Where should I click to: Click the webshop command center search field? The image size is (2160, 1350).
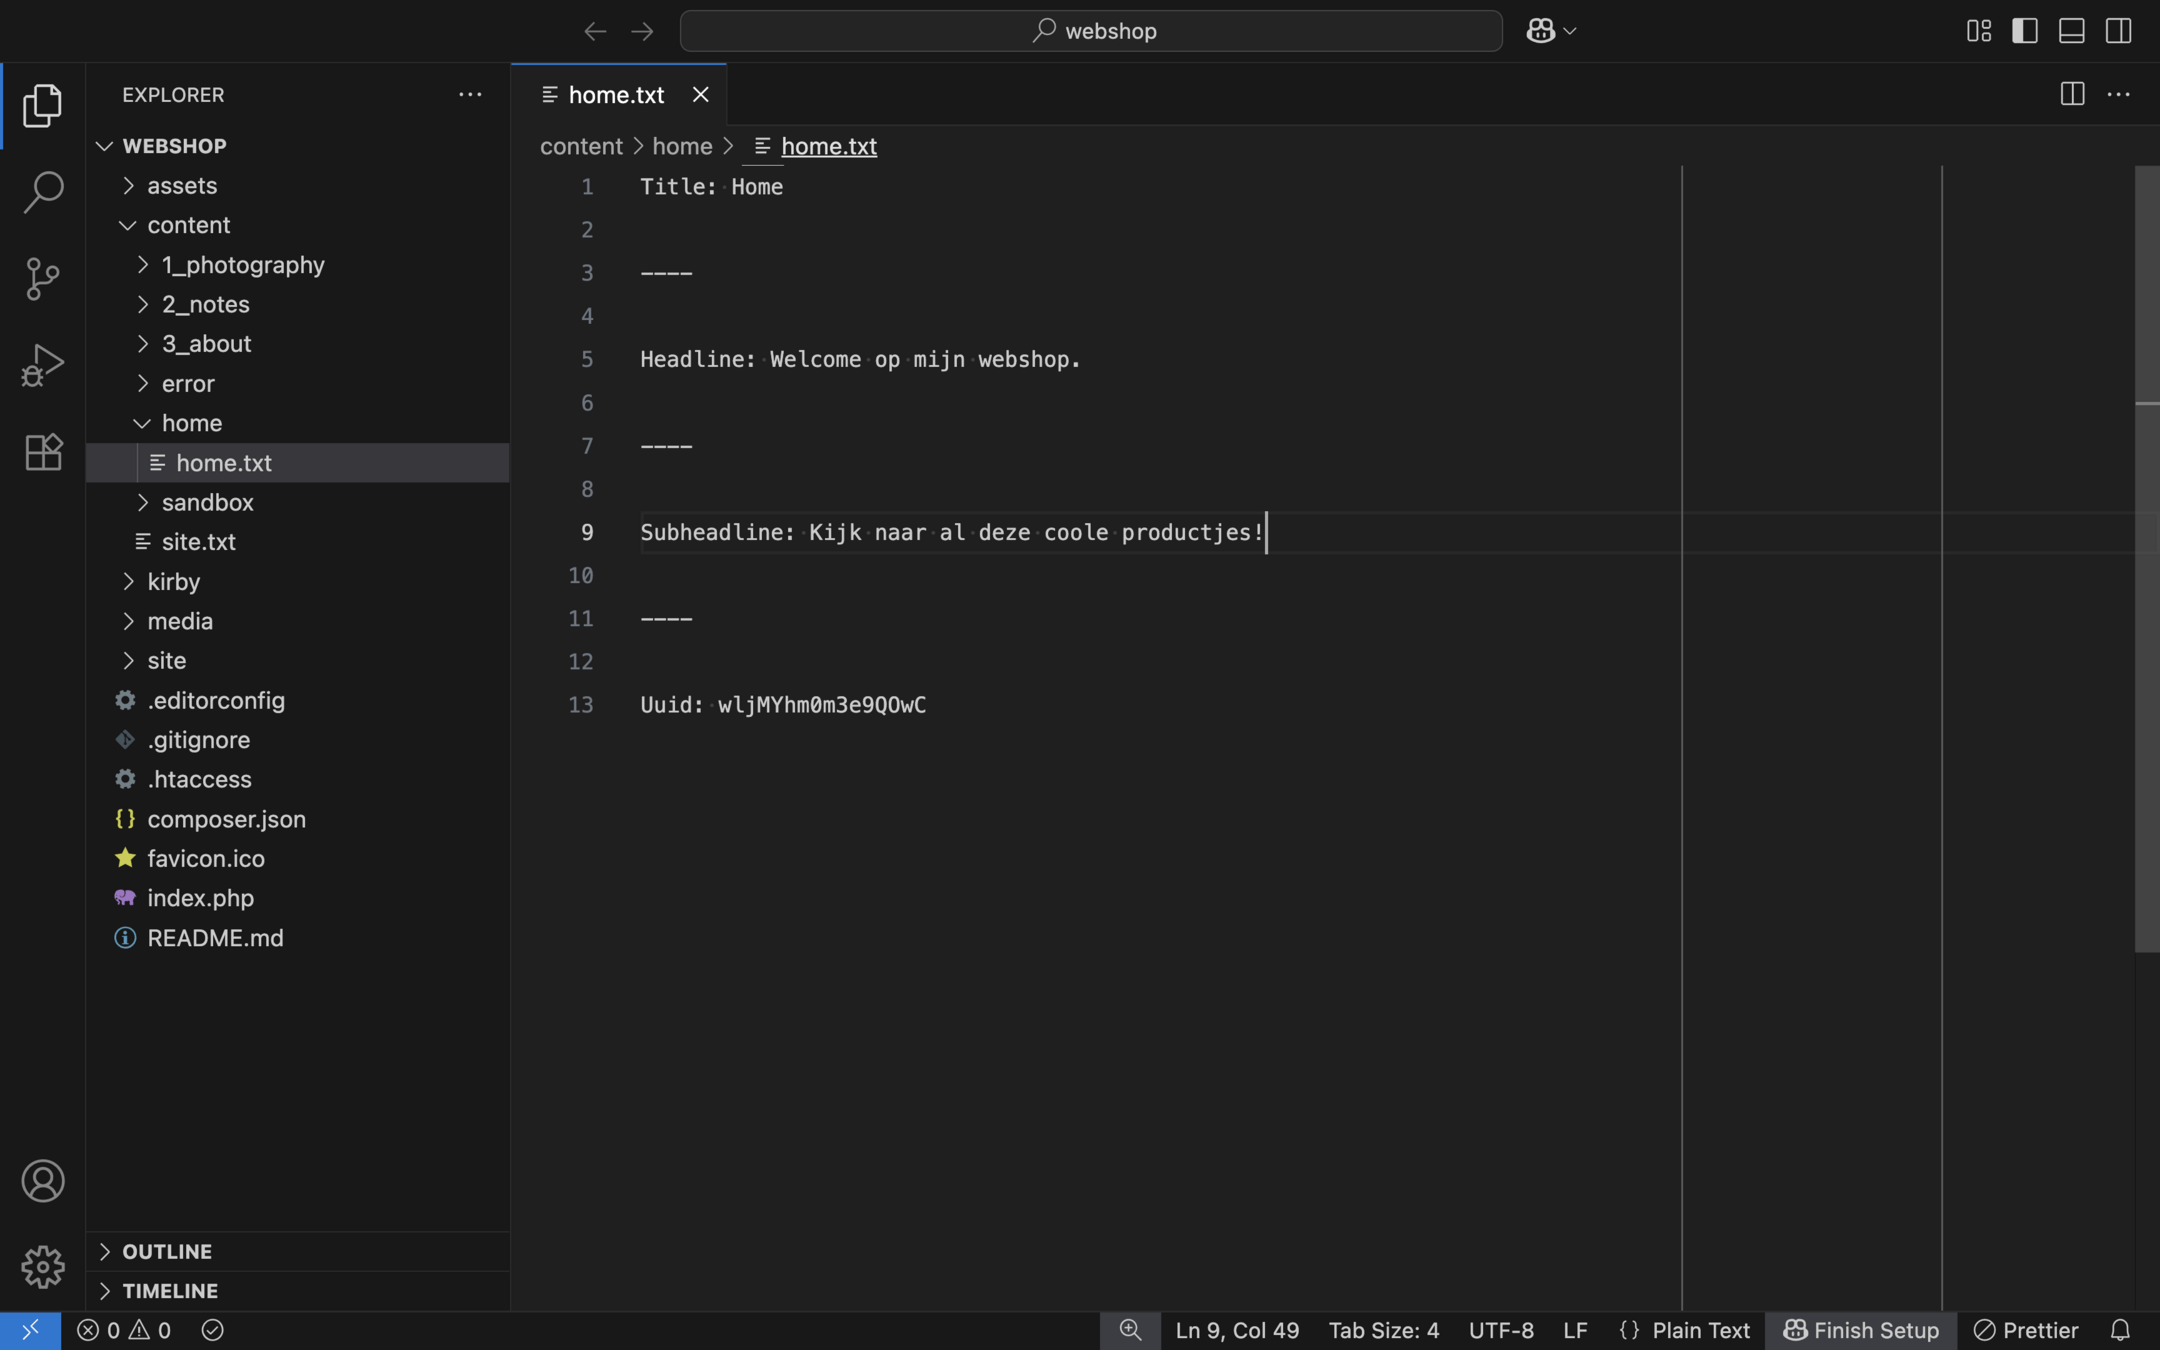click(x=1091, y=31)
